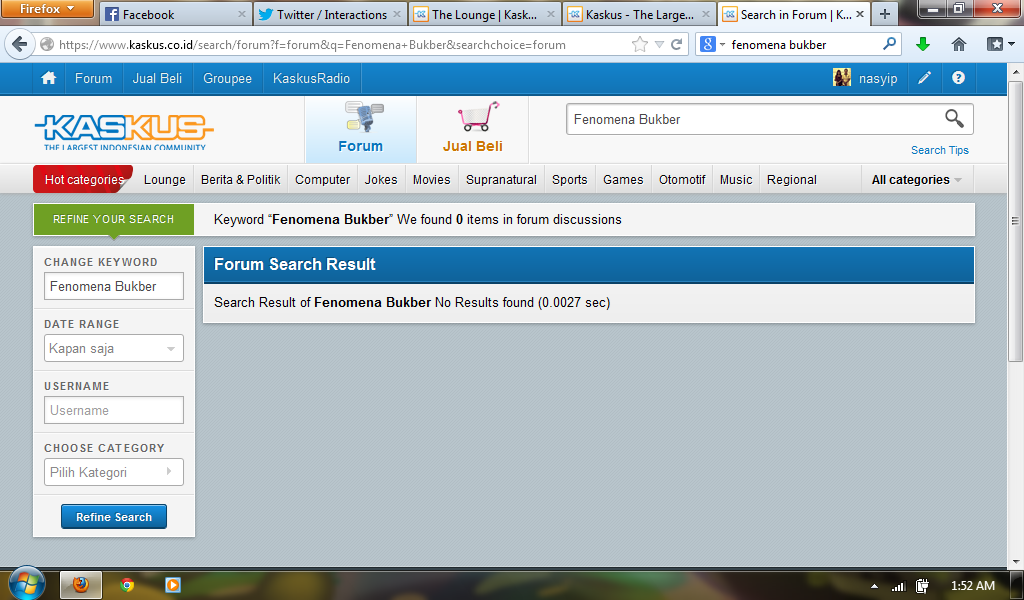This screenshot has width=1024, height=600.
Task: Click the magnifier search icon in Kaskus search
Action: [954, 119]
